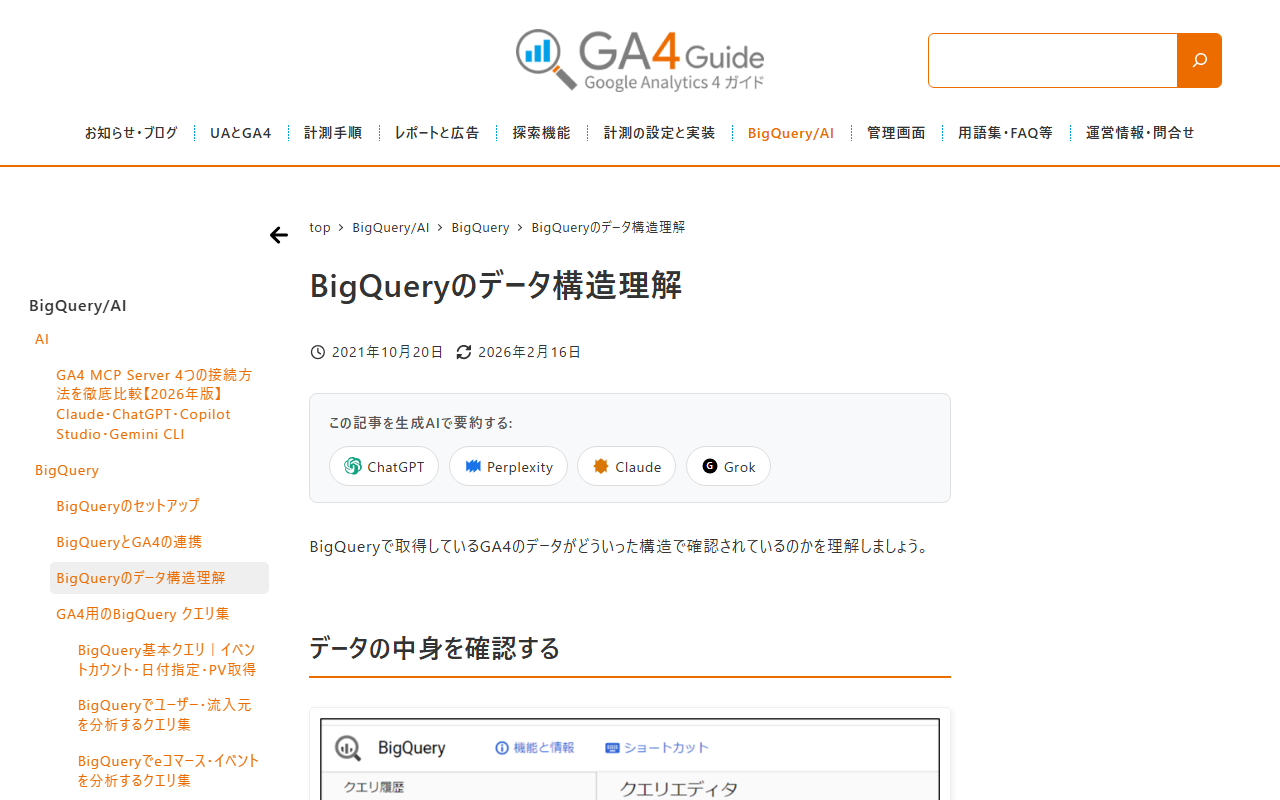Open GA4 MCP Server comparison article link
Screen dimensions: 1280x800
pos(155,405)
